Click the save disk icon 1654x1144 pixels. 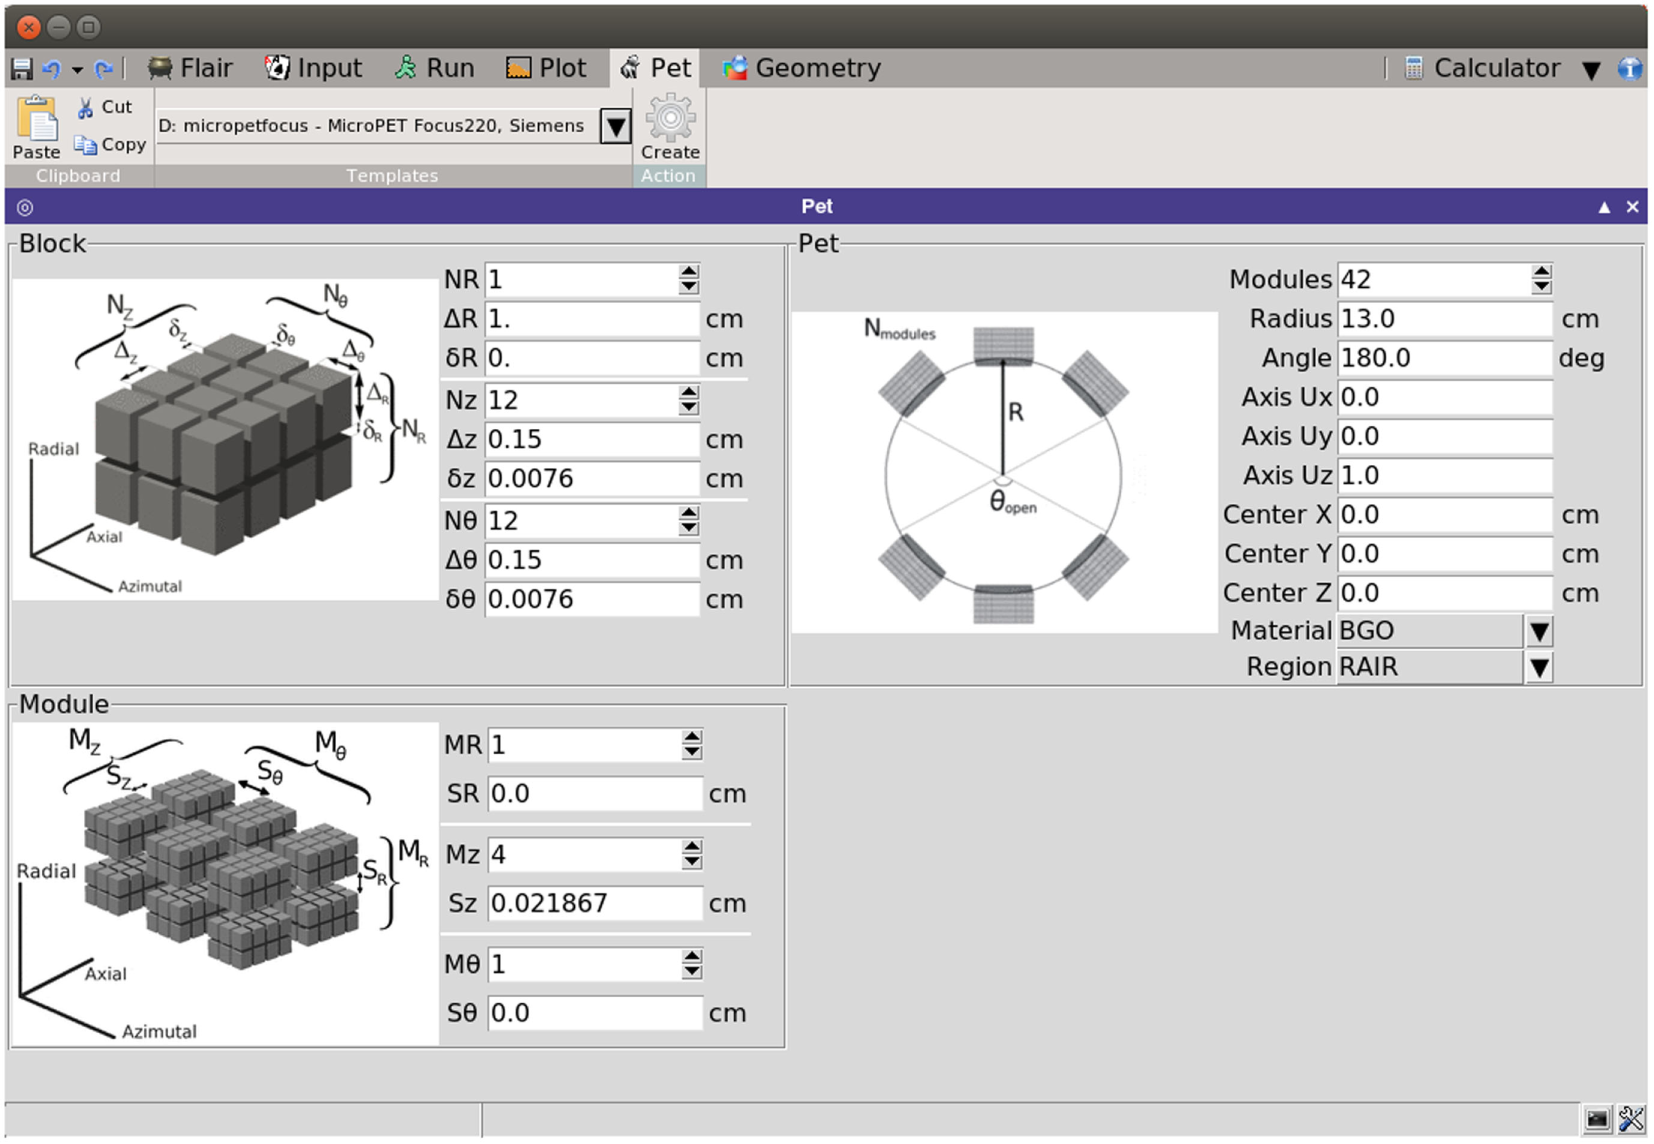(x=21, y=69)
